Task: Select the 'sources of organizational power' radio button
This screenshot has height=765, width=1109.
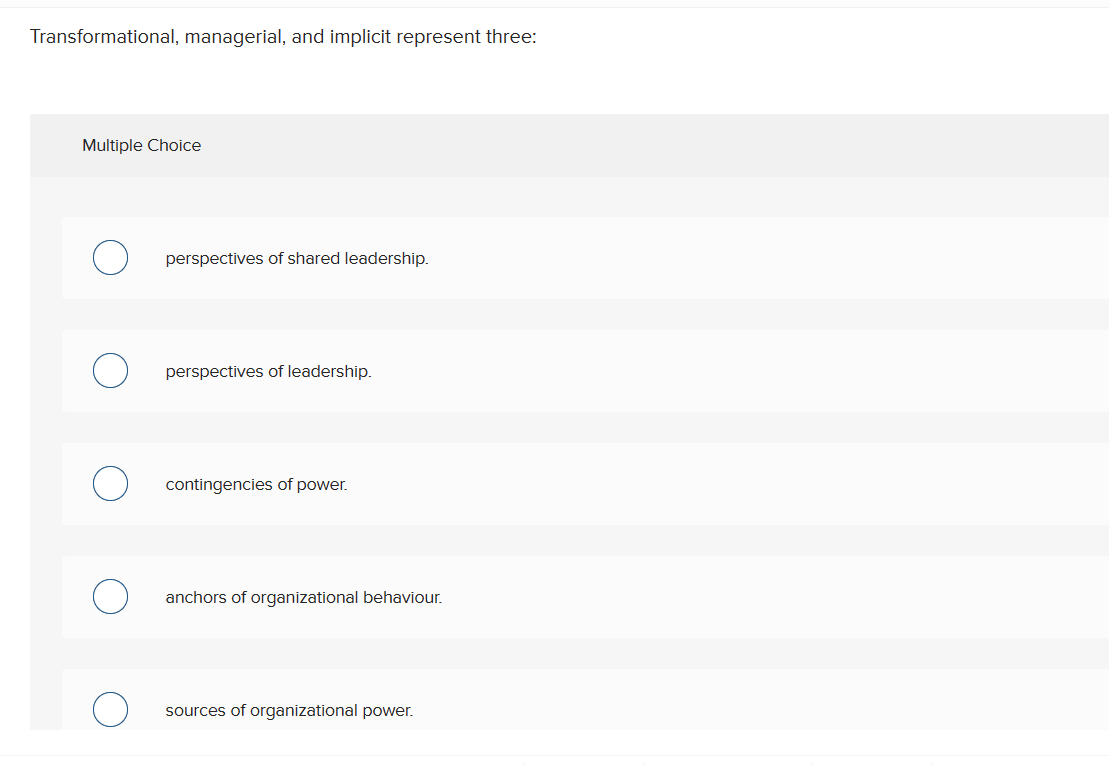Action: [110, 709]
